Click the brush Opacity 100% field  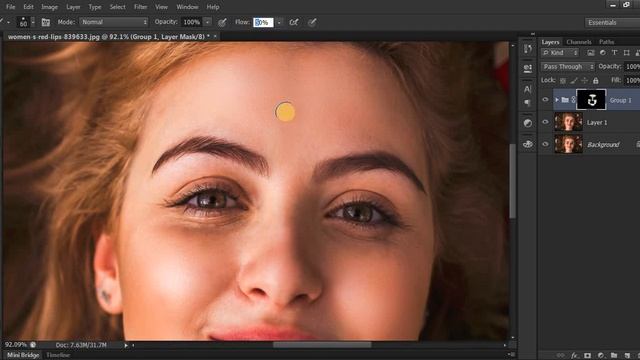(191, 22)
